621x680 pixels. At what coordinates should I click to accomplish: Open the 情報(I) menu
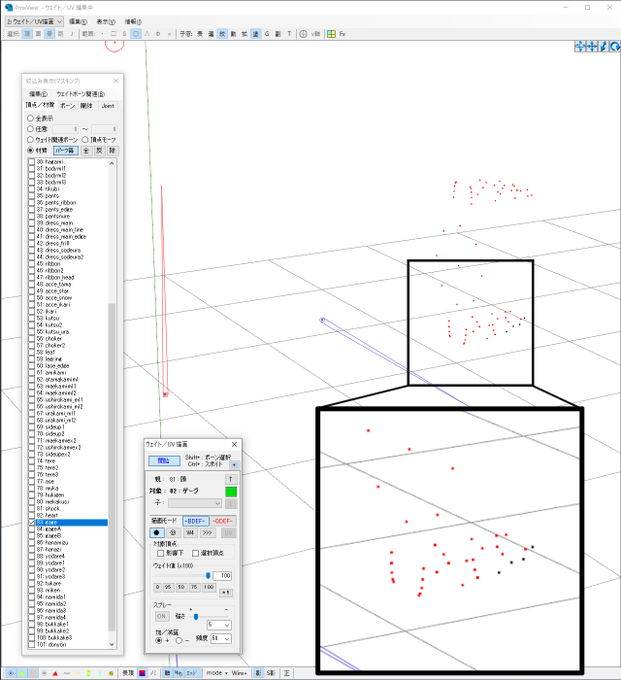click(133, 22)
